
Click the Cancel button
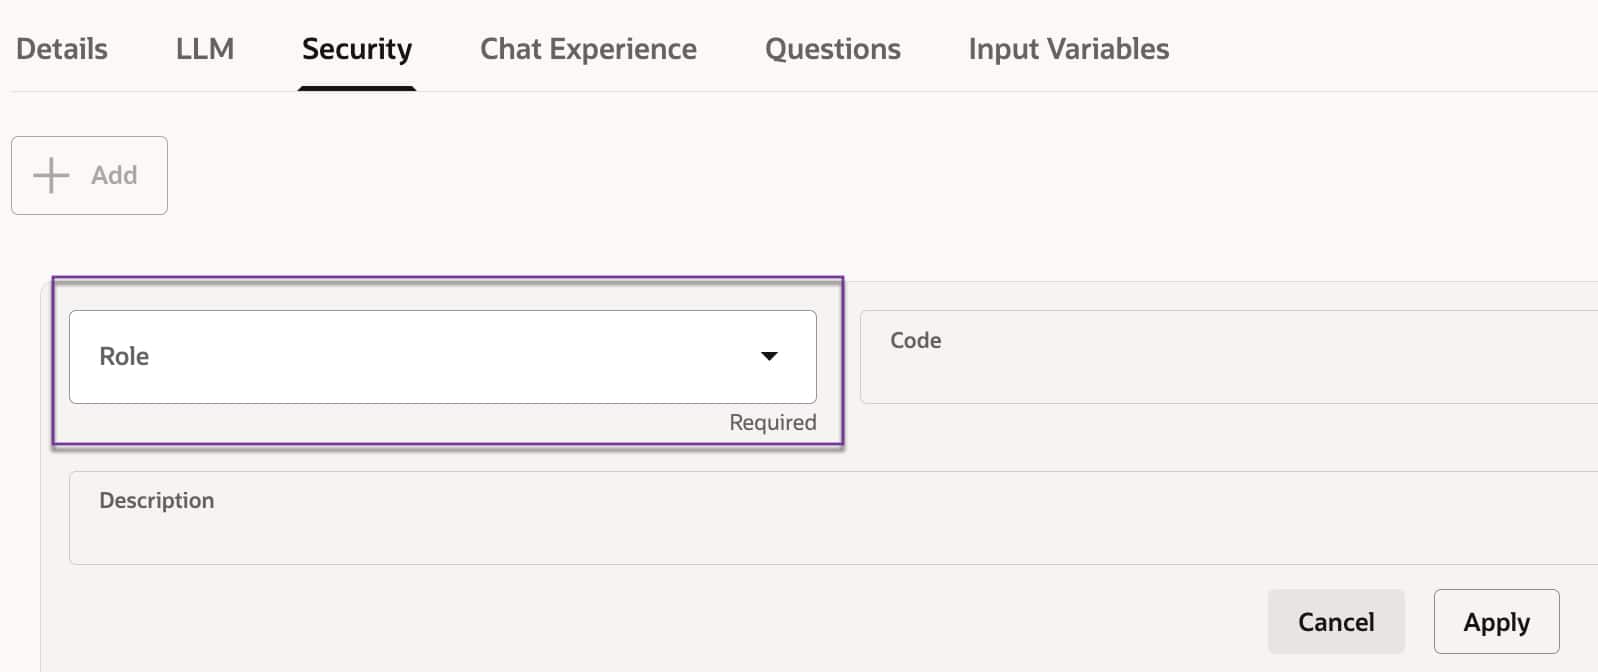coord(1336,622)
